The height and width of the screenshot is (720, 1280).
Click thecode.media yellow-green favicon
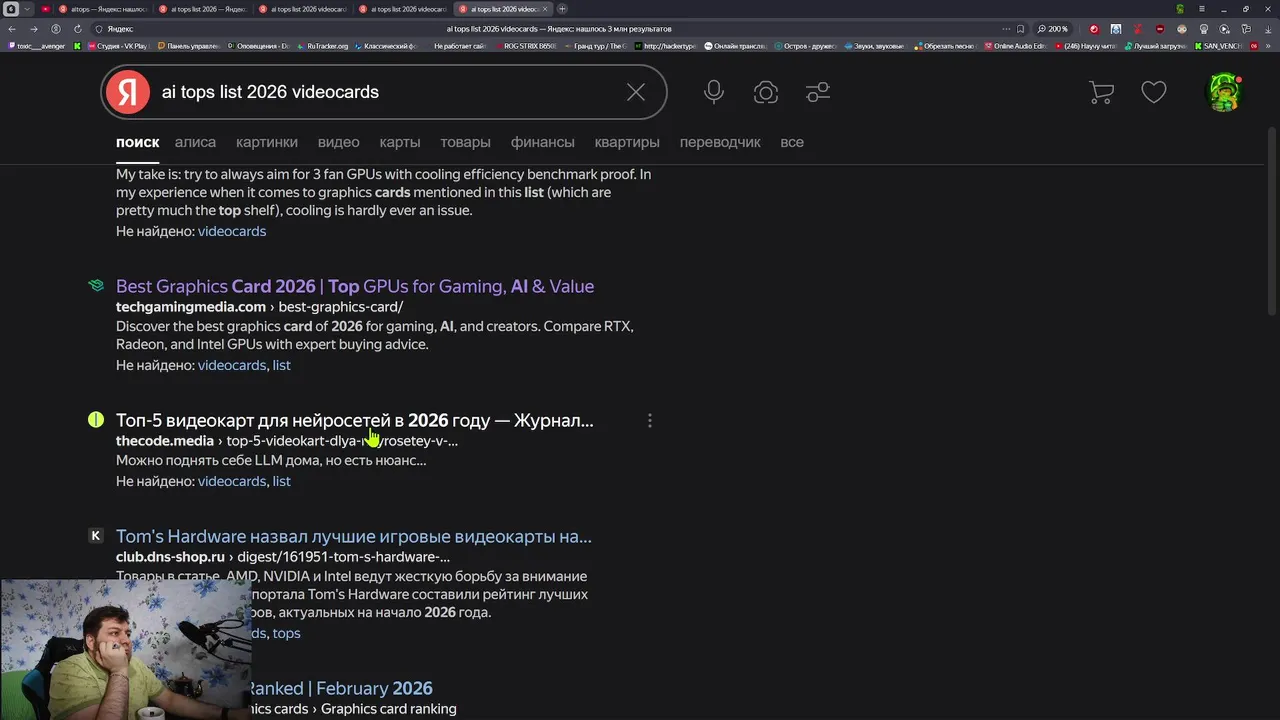click(x=96, y=420)
